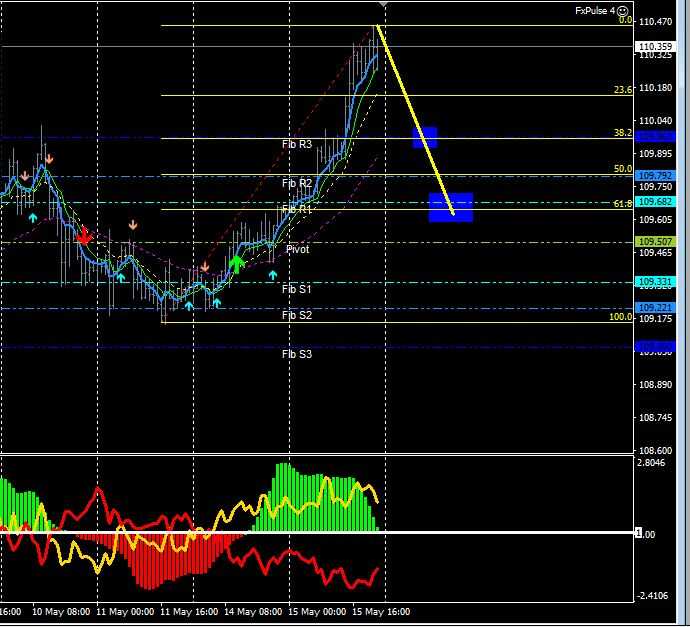The height and width of the screenshot is (627, 690).
Task: Click the 14 May 08:00 time label
Action: click(x=253, y=612)
